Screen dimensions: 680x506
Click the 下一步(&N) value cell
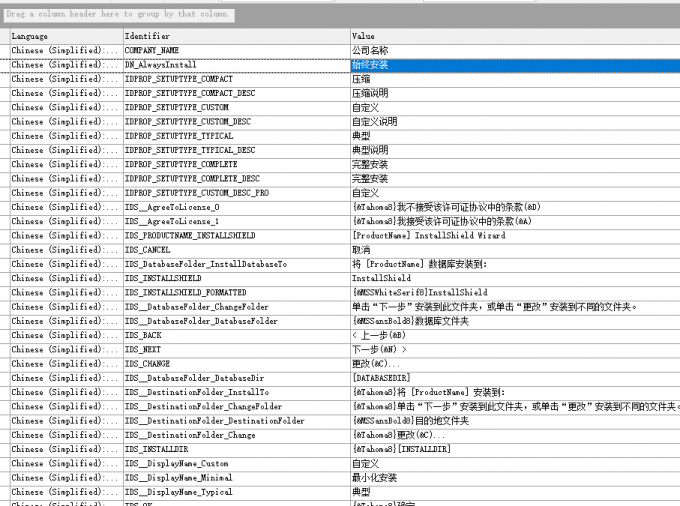click(x=515, y=349)
